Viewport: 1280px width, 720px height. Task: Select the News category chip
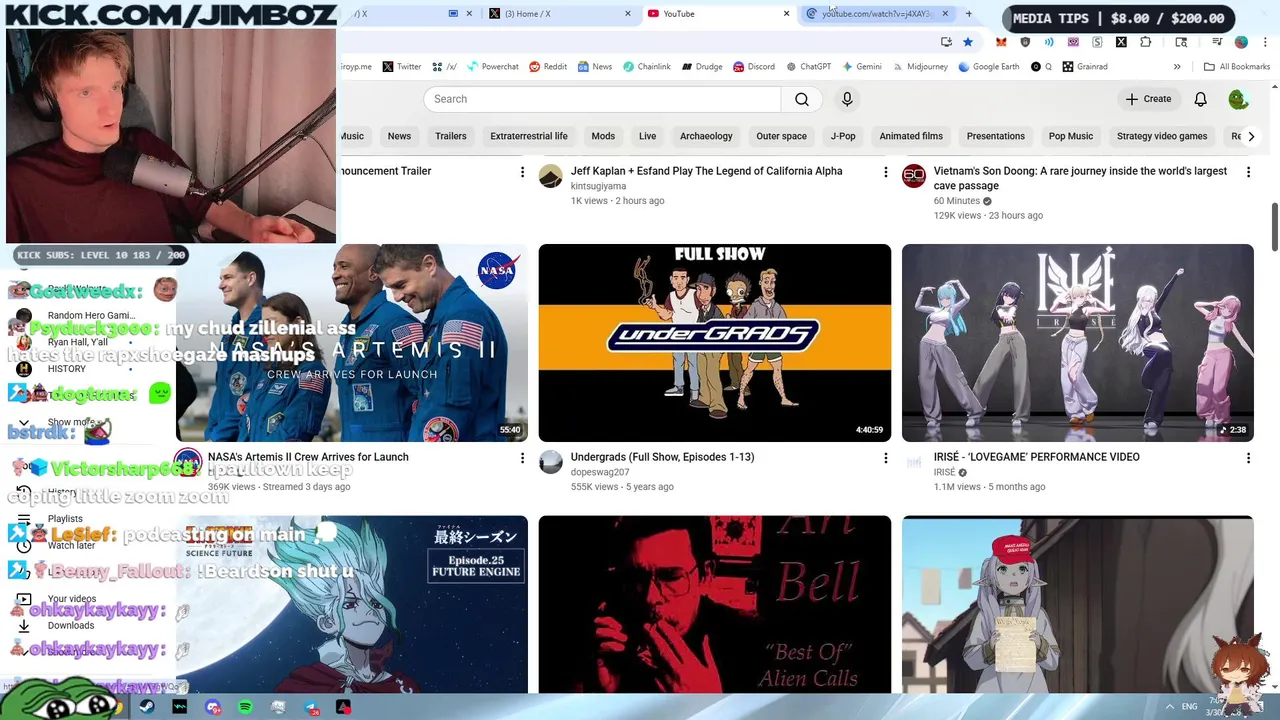click(399, 136)
